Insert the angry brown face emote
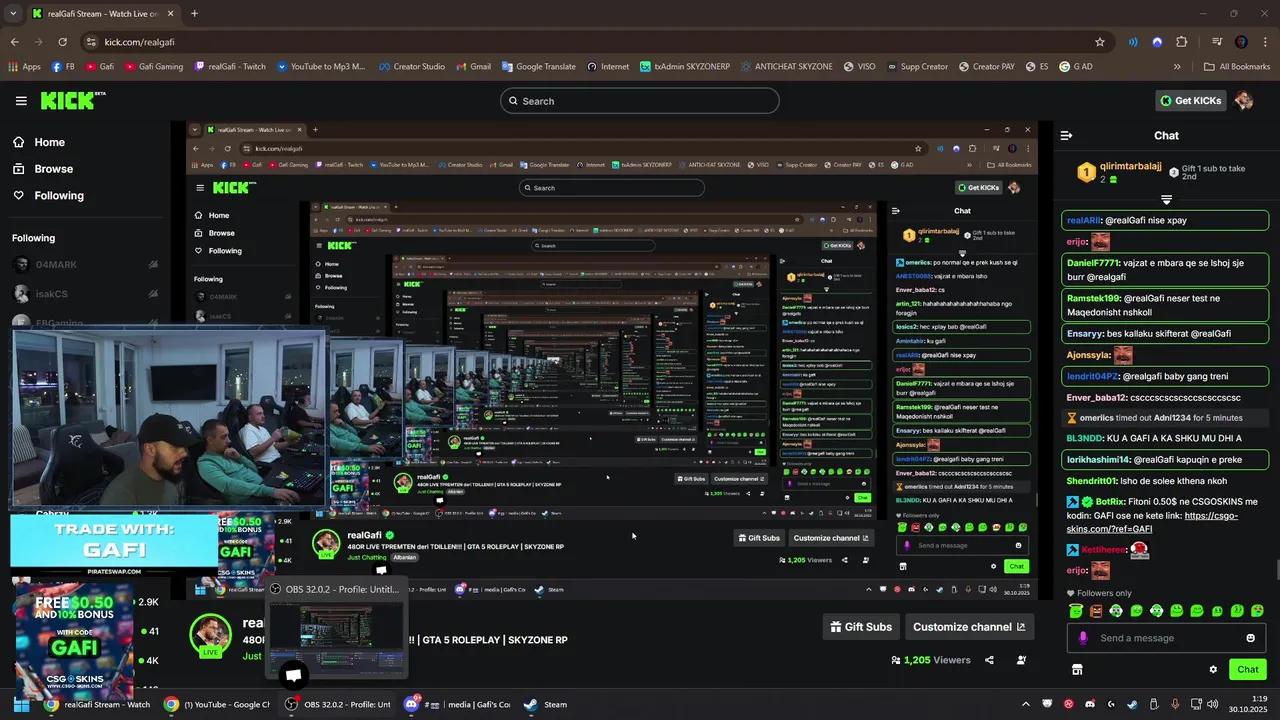This screenshot has height=720, width=1280. [x=1096, y=611]
